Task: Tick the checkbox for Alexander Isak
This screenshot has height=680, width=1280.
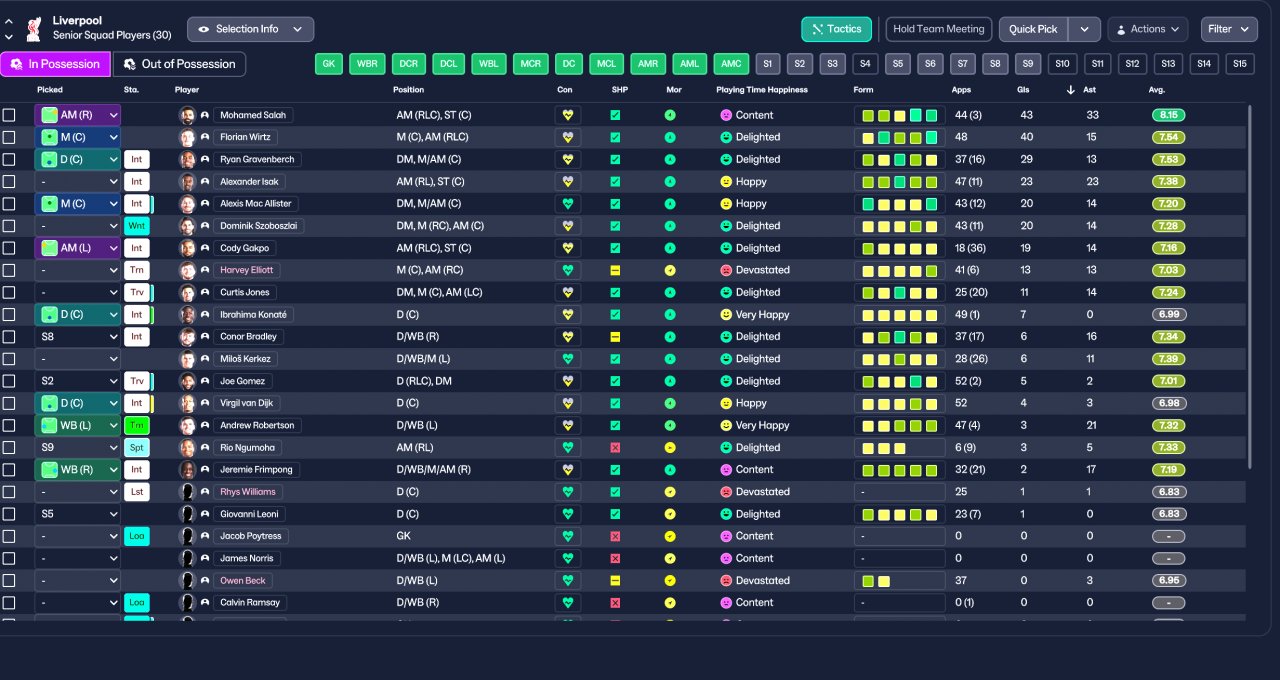Action: click(x=9, y=182)
